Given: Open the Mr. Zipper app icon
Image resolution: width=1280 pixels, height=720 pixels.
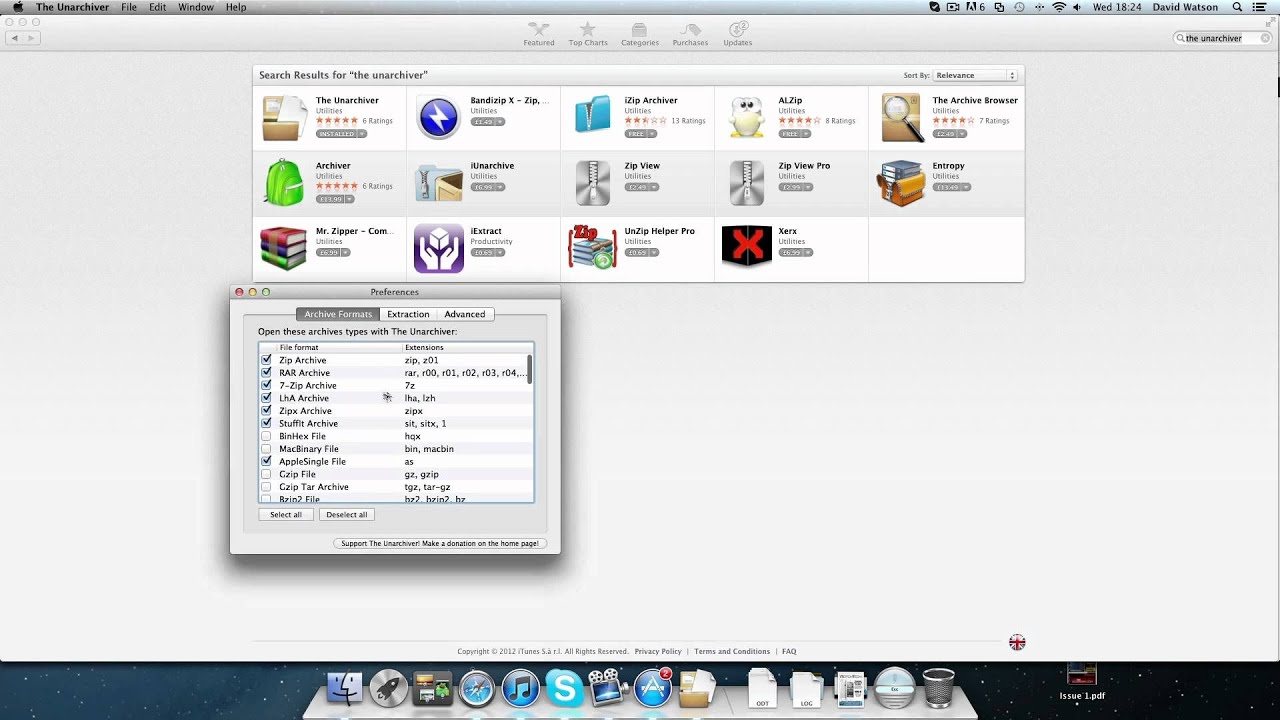Looking at the screenshot, I should pyautogui.click(x=284, y=248).
